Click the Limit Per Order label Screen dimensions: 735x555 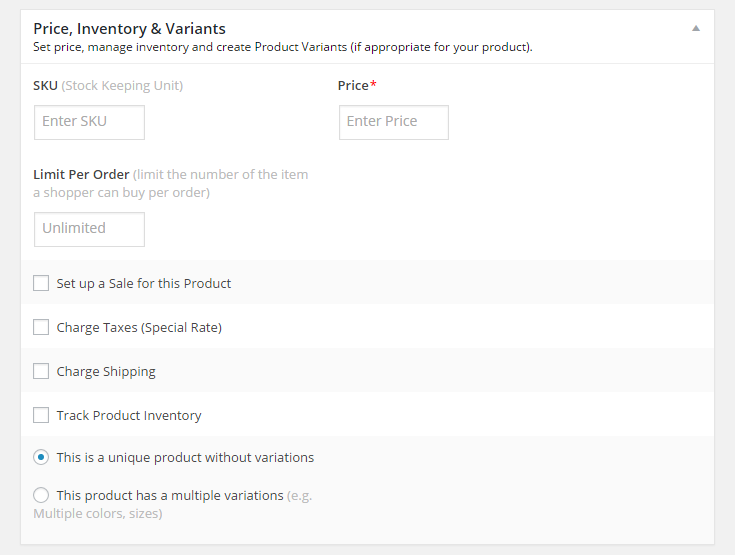[81, 174]
